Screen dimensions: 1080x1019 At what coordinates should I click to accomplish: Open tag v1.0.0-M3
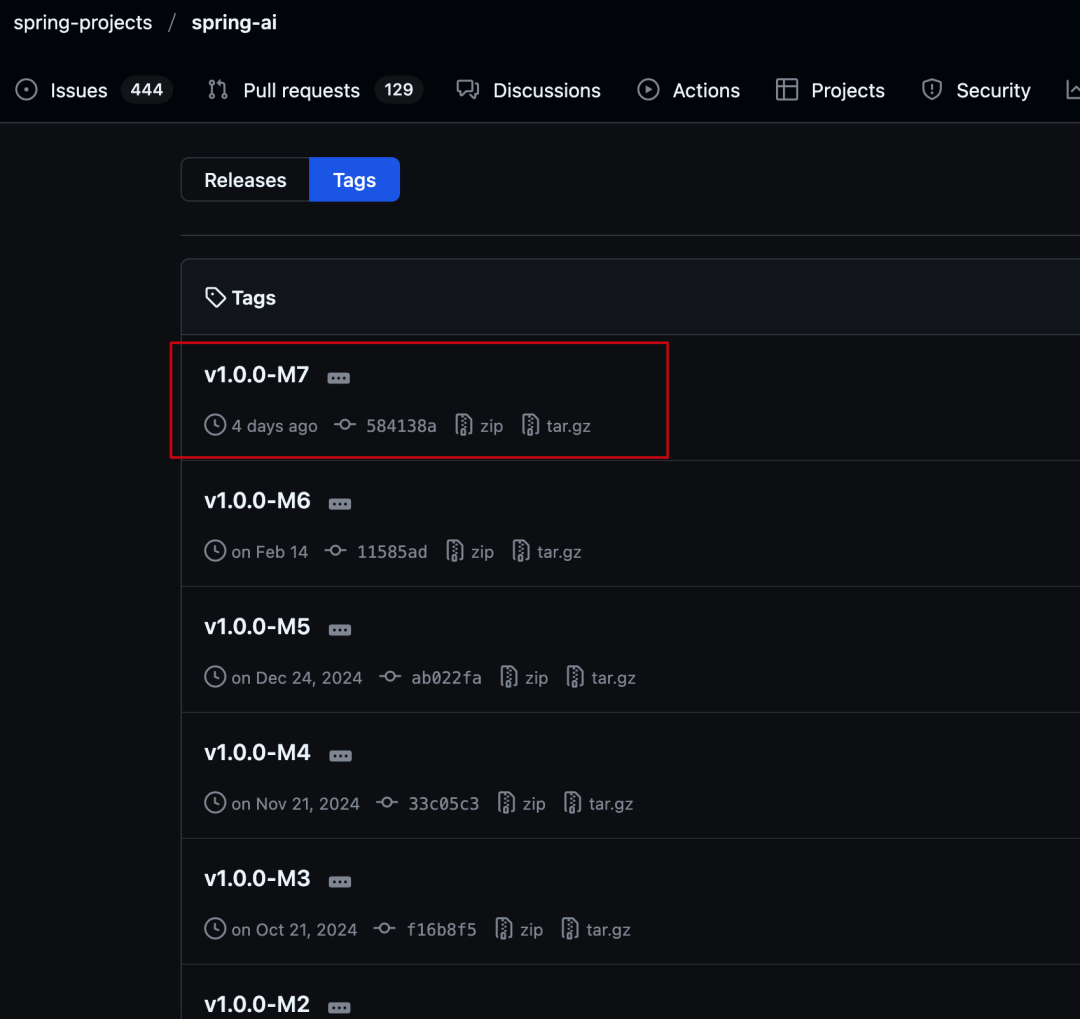coord(258,878)
